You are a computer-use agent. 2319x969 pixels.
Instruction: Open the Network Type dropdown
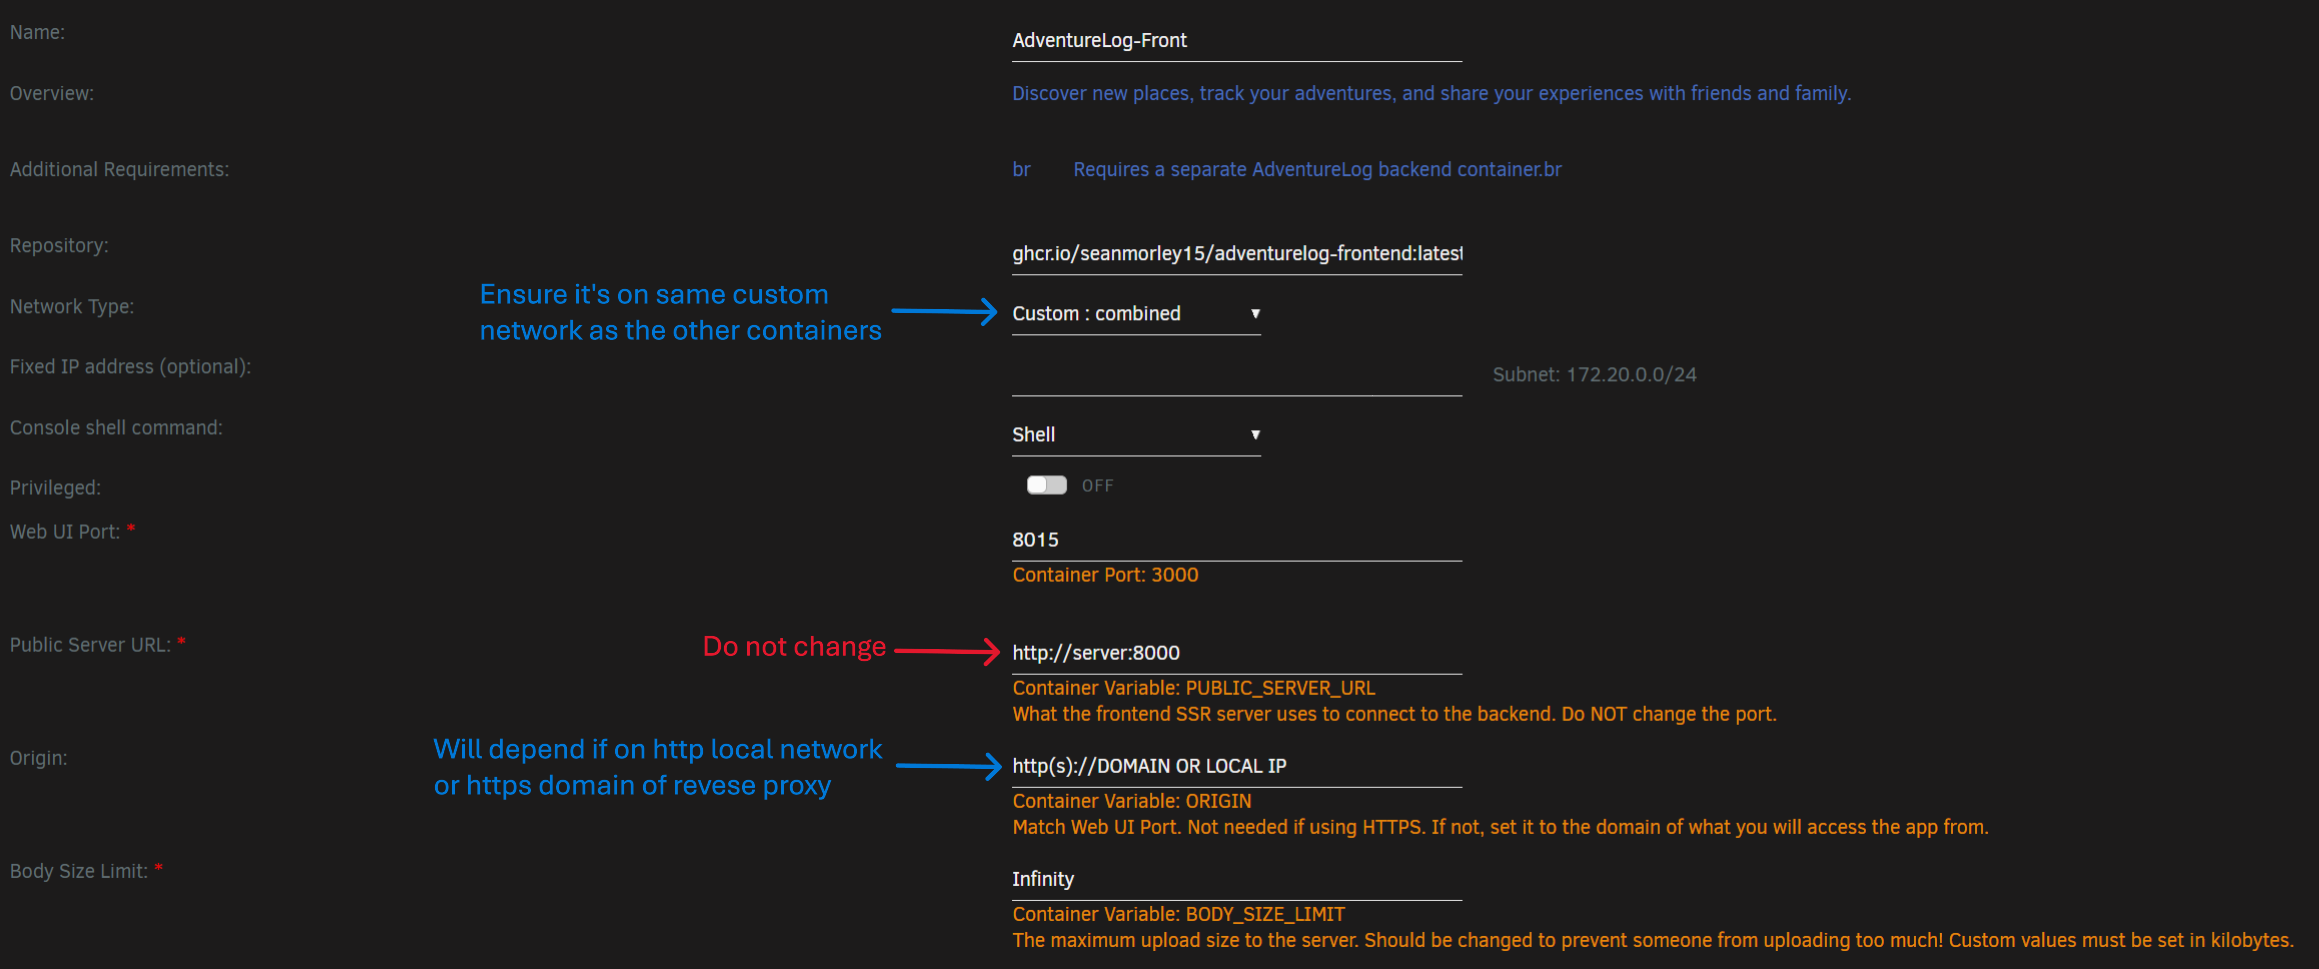(1134, 314)
